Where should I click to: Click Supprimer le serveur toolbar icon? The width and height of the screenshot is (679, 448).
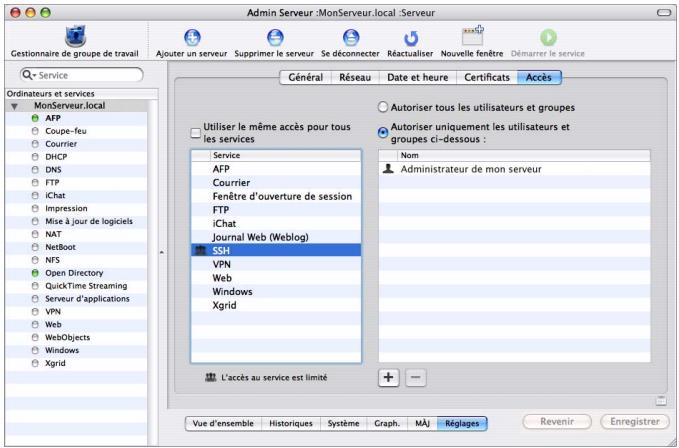[x=275, y=38]
